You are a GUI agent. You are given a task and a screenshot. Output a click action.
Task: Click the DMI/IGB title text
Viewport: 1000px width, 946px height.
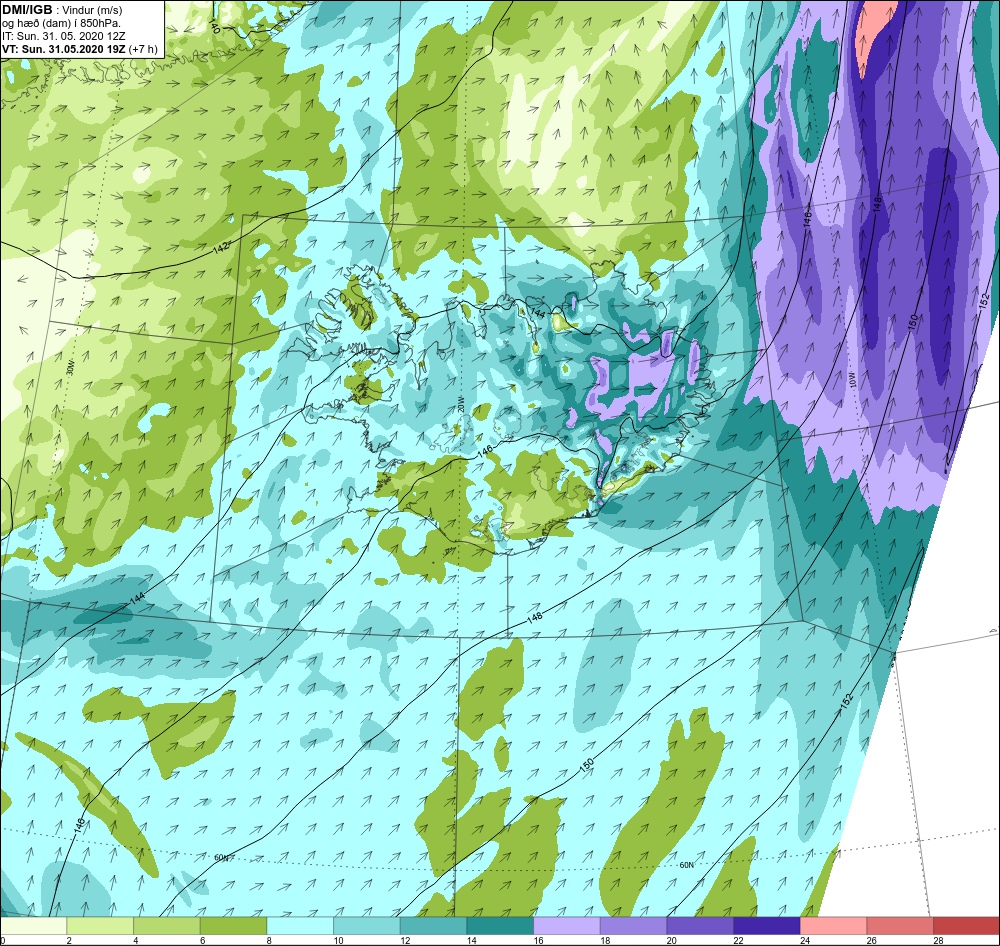27,10
